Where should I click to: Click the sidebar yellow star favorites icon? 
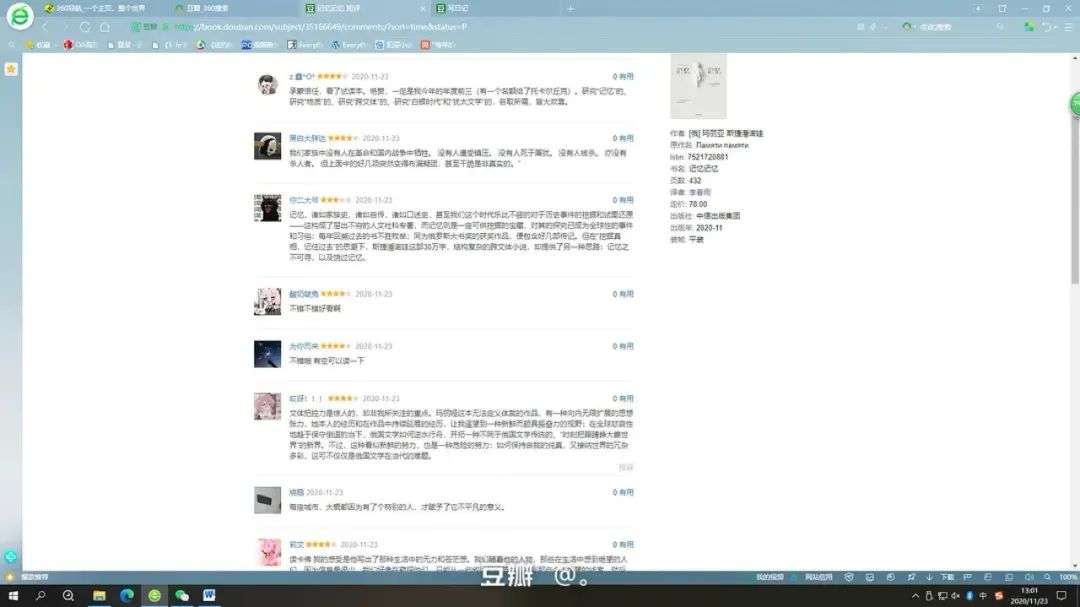(x=11, y=69)
